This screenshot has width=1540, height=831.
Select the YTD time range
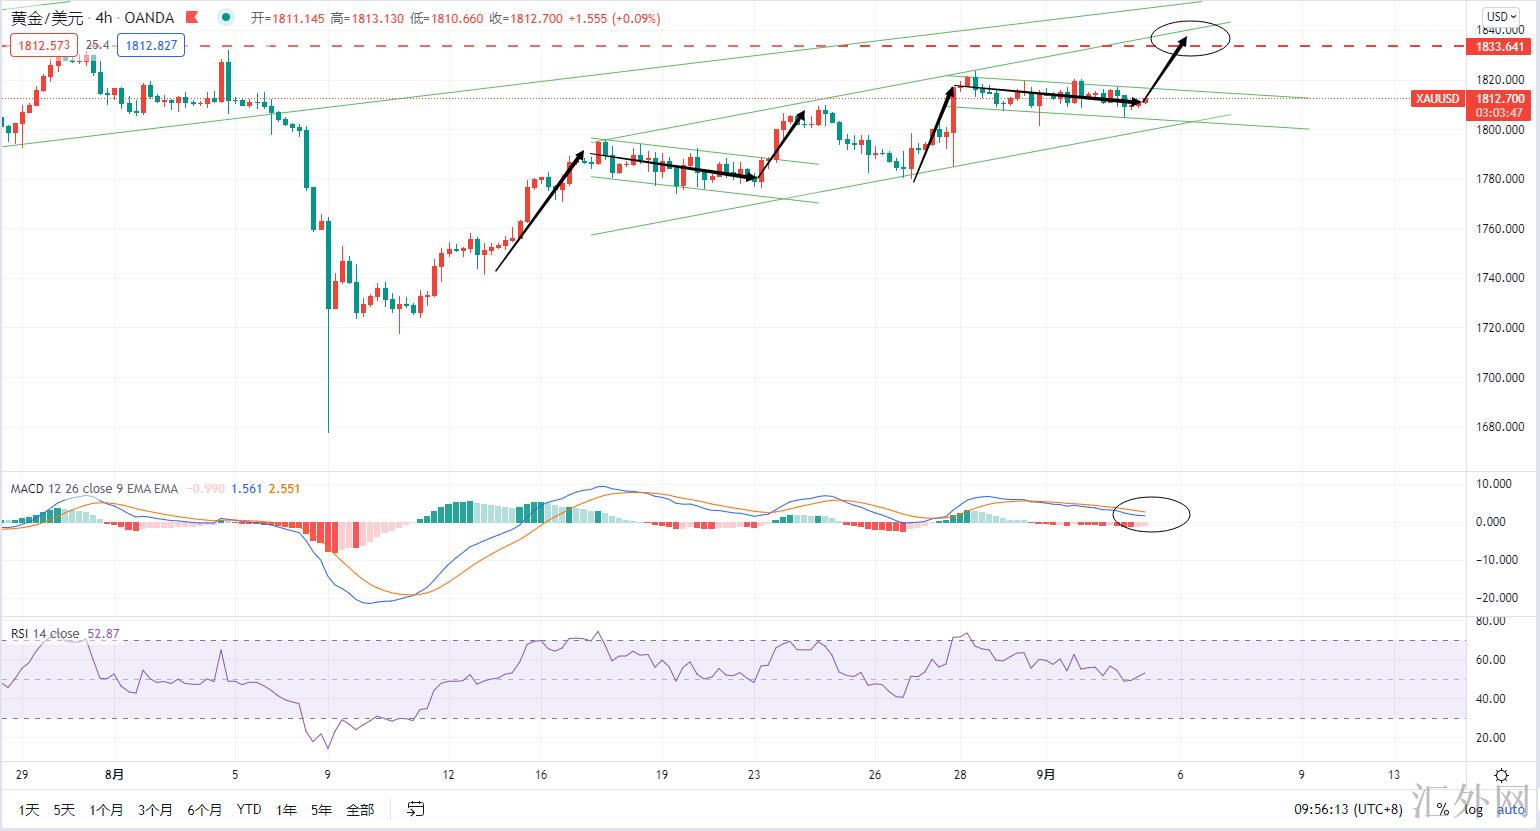249,809
